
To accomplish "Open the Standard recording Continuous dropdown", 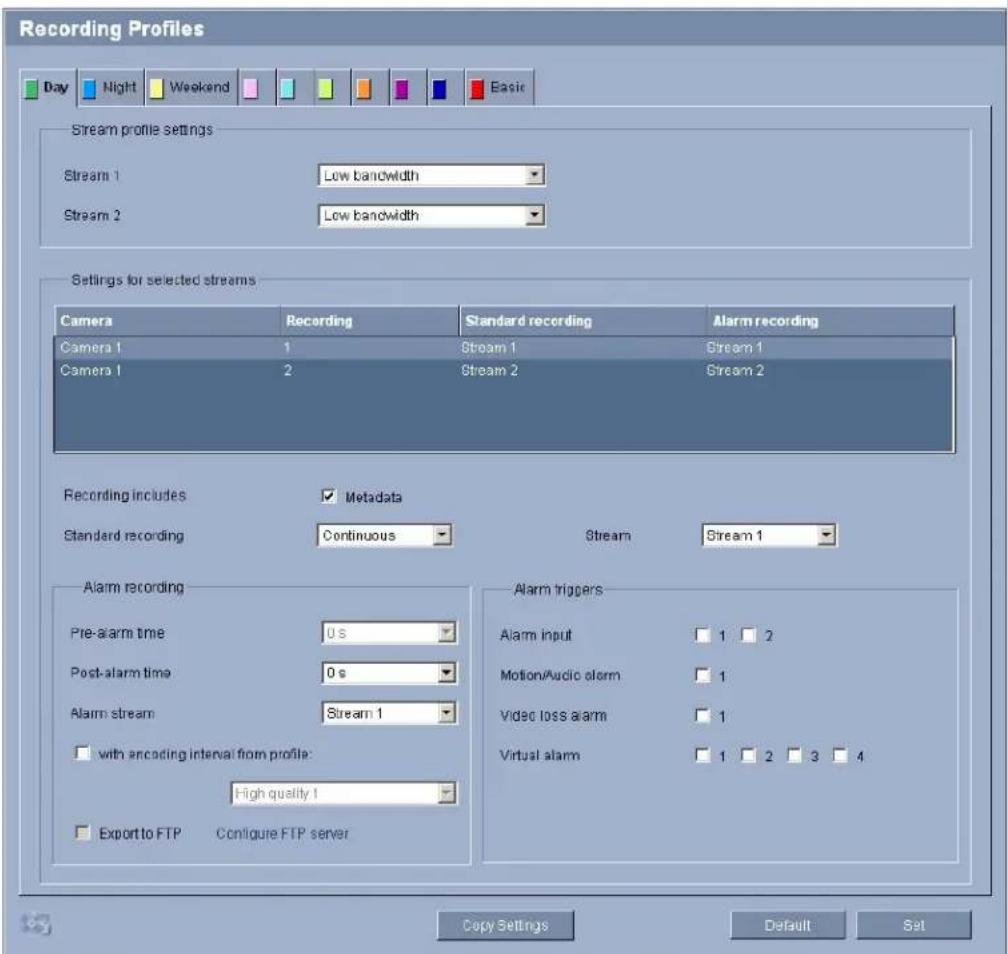I will click(385, 535).
